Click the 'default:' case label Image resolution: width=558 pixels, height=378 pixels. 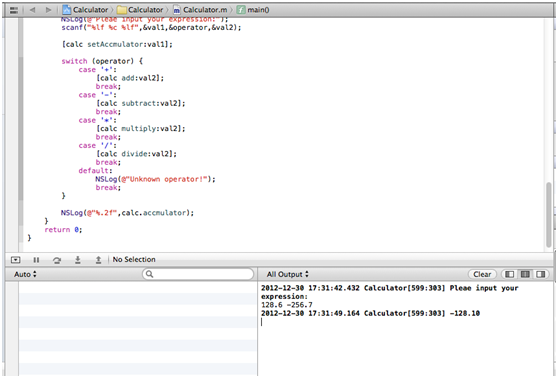tap(95, 171)
